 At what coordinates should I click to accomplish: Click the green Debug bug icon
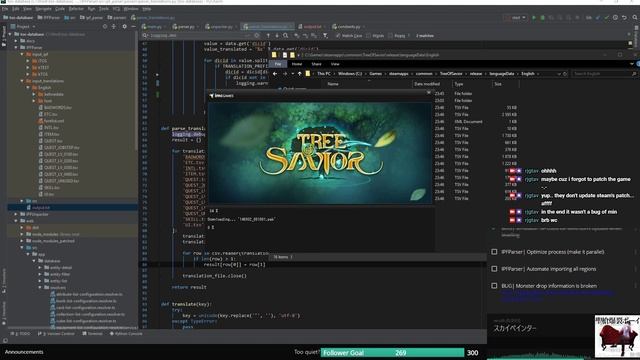(542, 18)
